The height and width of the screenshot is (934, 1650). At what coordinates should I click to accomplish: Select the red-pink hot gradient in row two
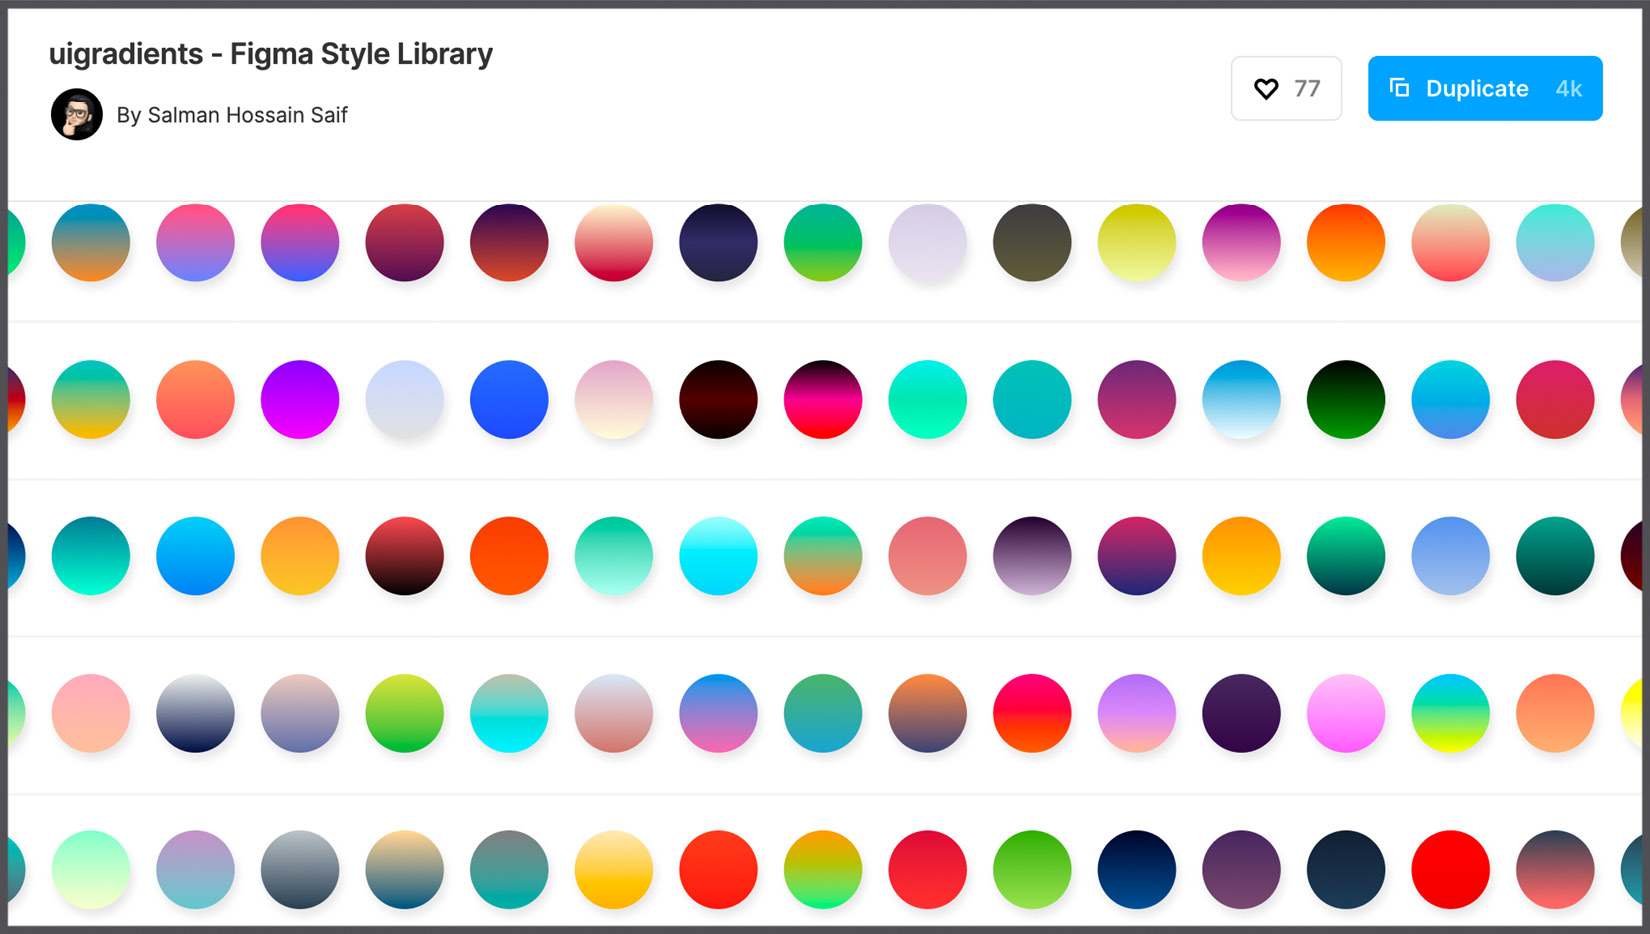tap(823, 399)
